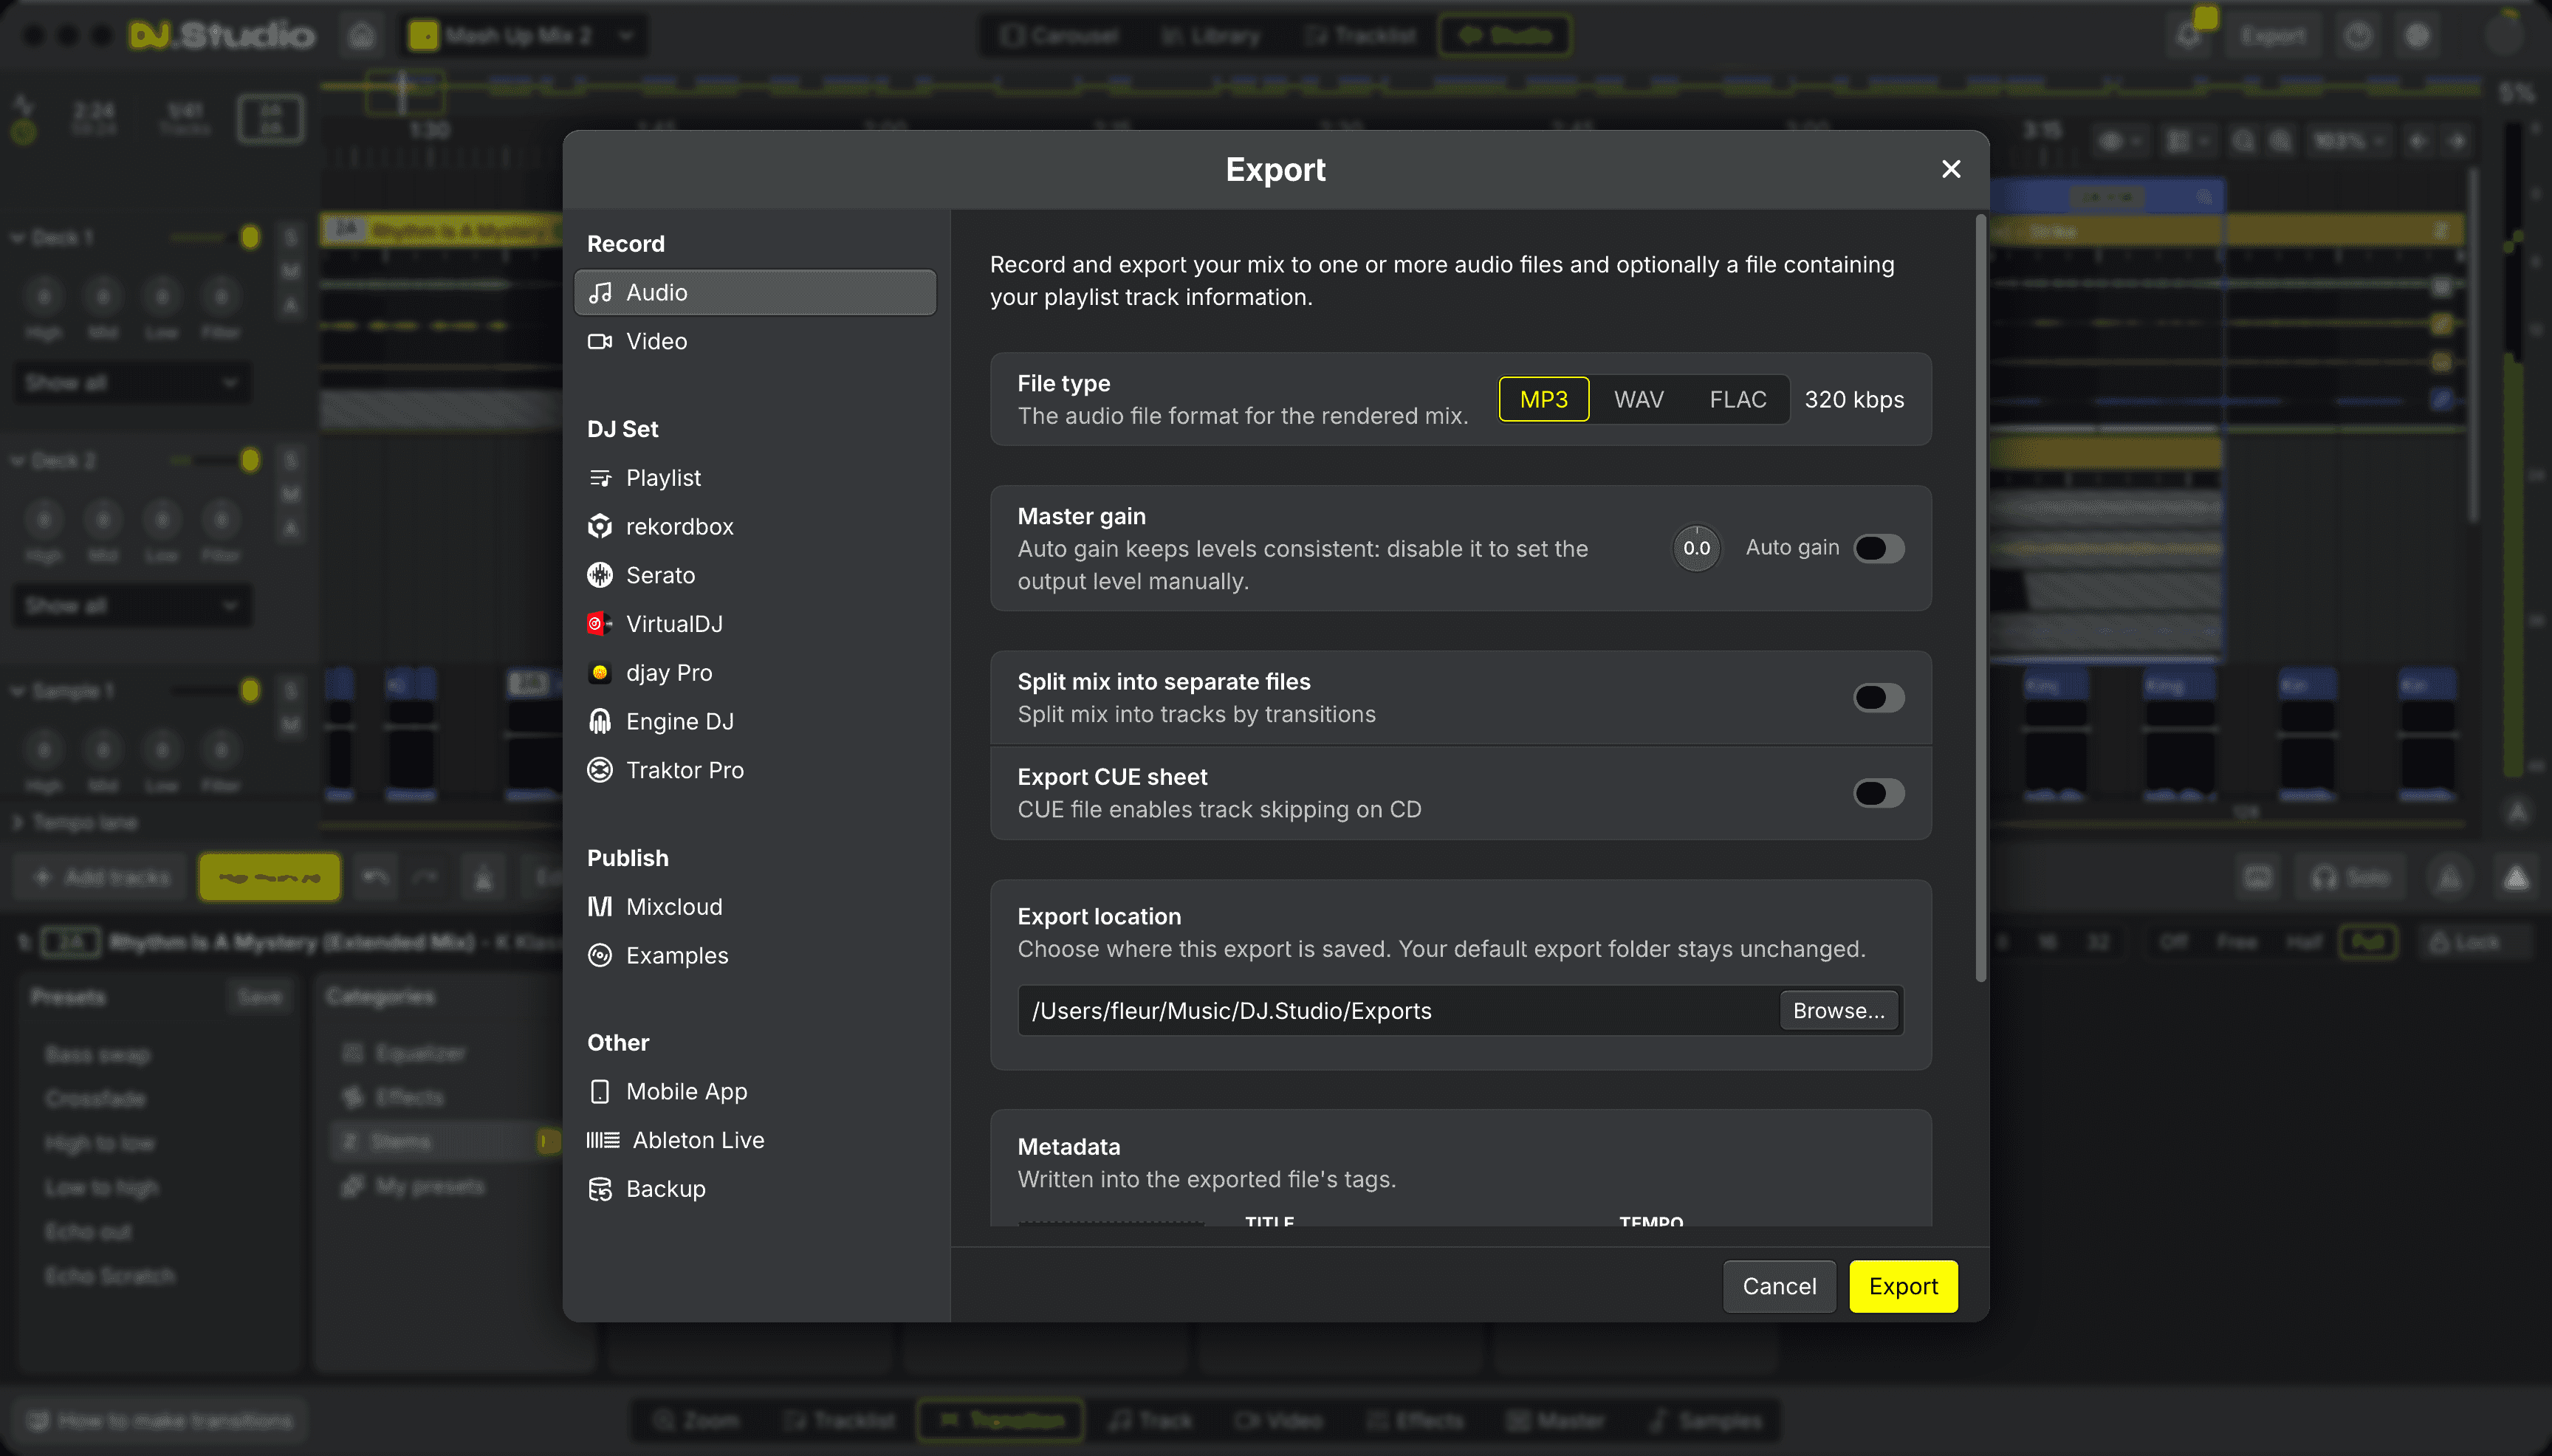Open How to make transitions help
This screenshot has height=1456, width=2552.
coord(161,1421)
